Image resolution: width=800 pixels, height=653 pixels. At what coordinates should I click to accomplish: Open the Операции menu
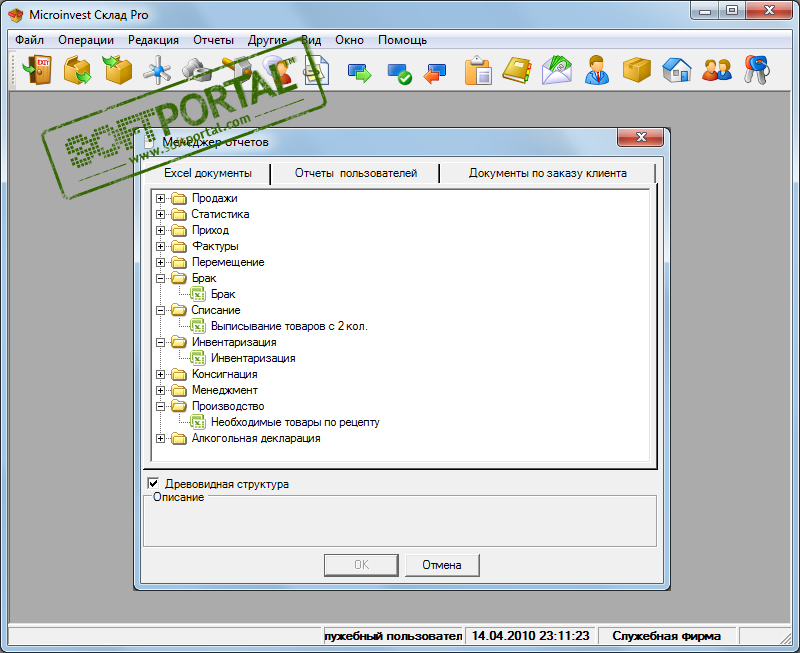86,40
